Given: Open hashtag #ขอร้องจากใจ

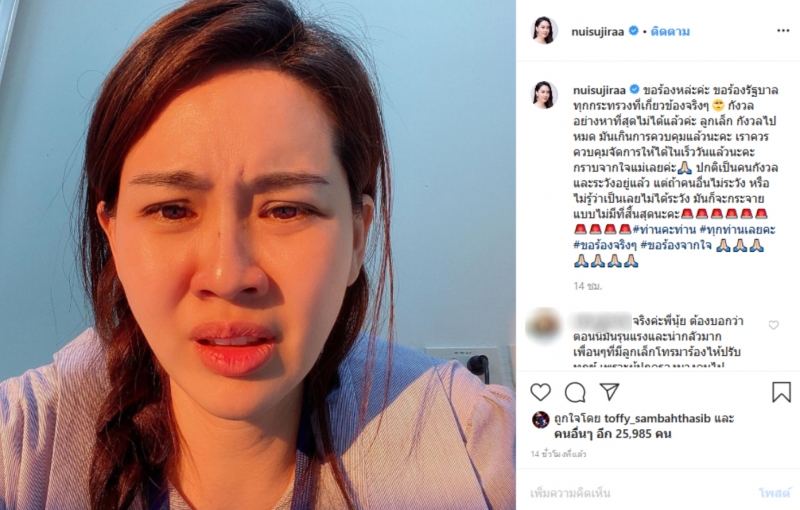Looking at the screenshot, I should 676,245.
